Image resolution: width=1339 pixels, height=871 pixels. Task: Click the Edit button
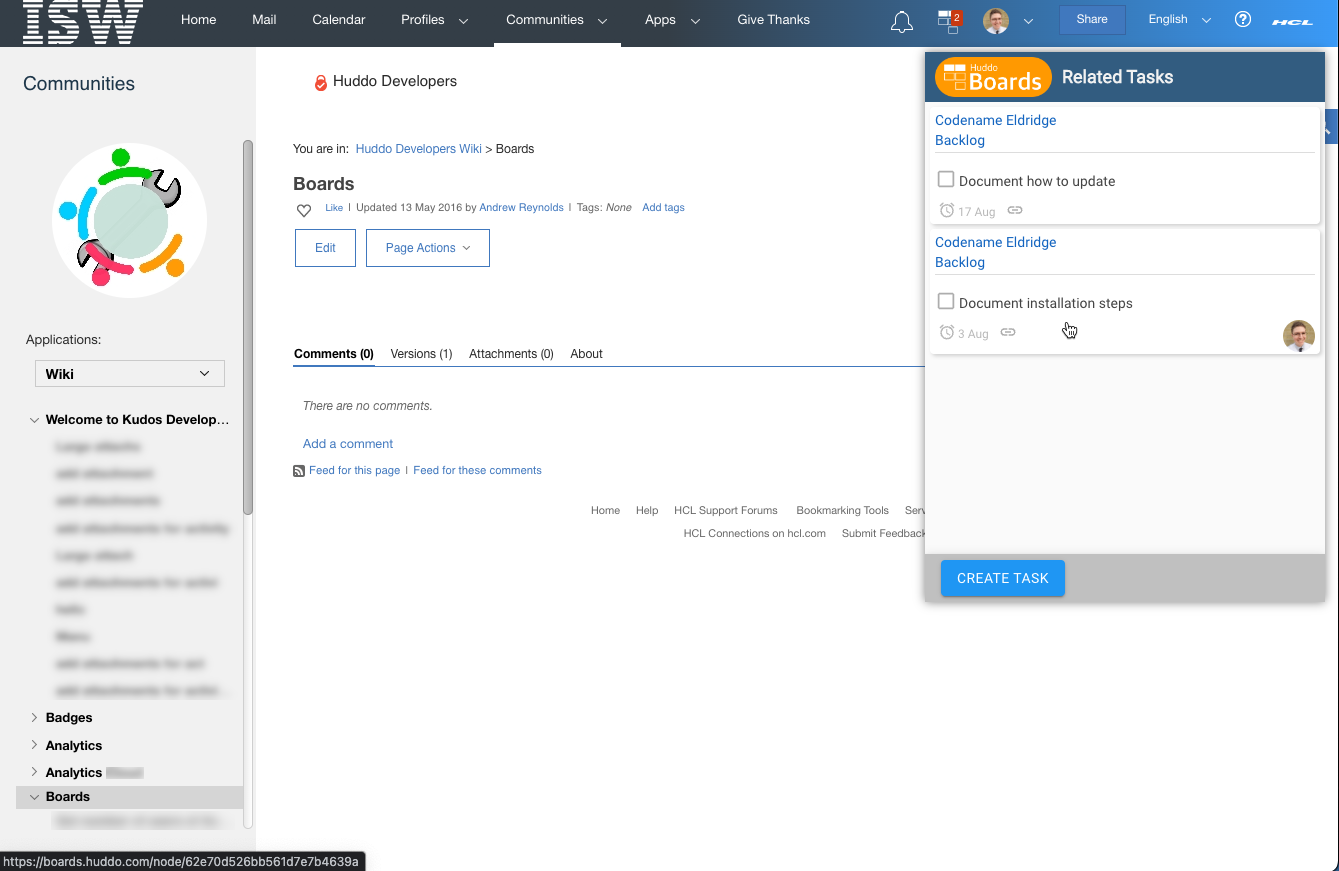325,248
